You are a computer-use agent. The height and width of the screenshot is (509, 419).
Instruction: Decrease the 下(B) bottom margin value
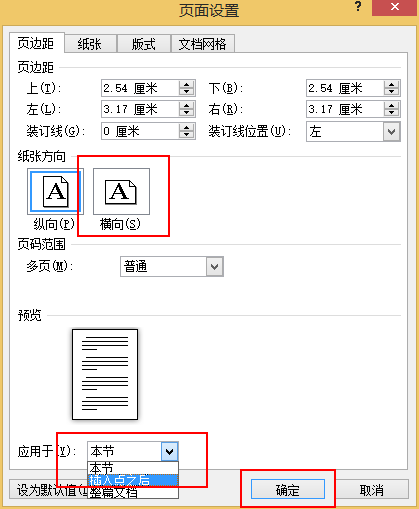point(392,92)
